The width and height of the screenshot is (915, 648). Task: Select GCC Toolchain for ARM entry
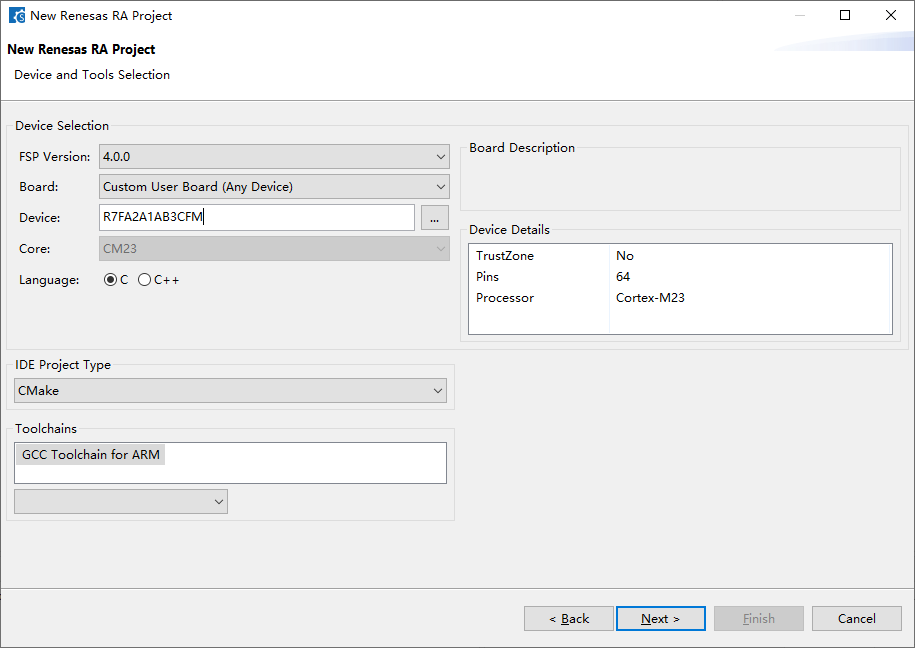pyautogui.click(x=90, y=454)
